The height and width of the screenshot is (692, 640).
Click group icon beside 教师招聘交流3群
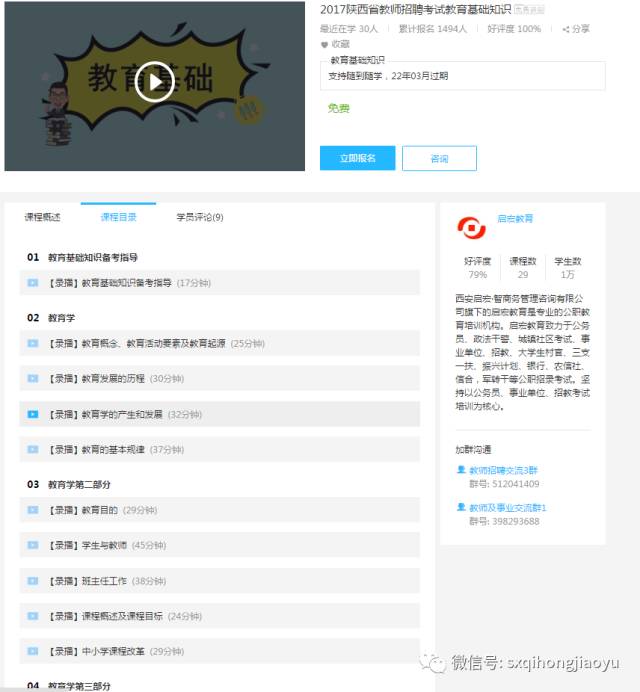point(461,470)
